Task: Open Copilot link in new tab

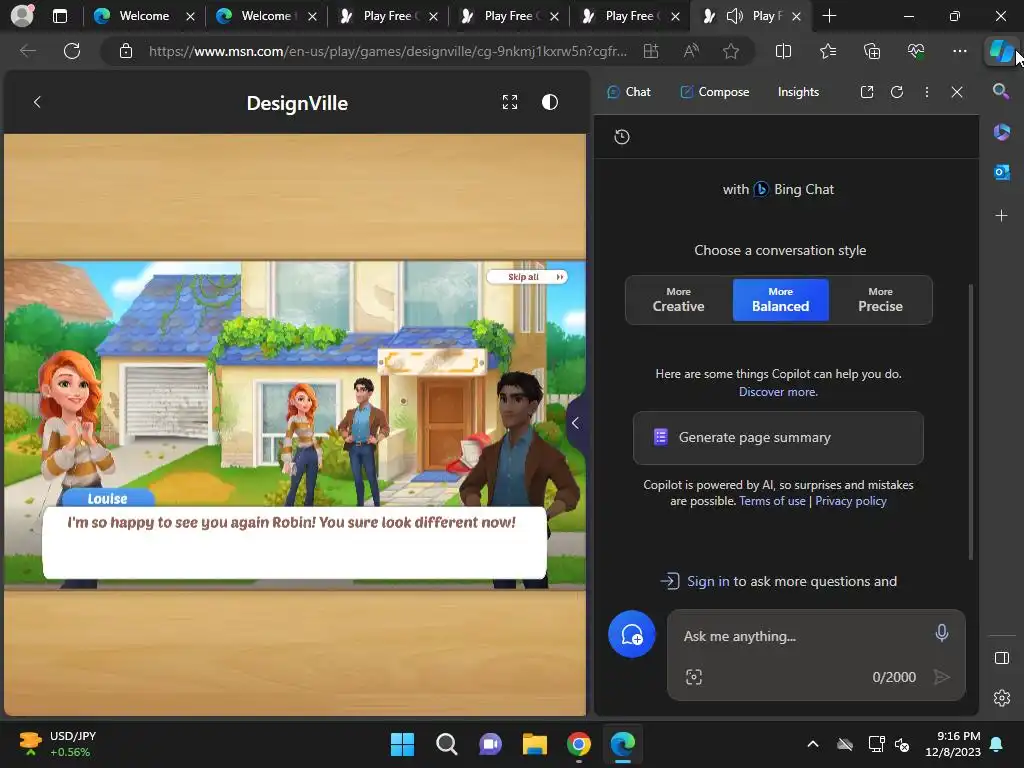Action: pyautogui.click(x=867, y=92)
